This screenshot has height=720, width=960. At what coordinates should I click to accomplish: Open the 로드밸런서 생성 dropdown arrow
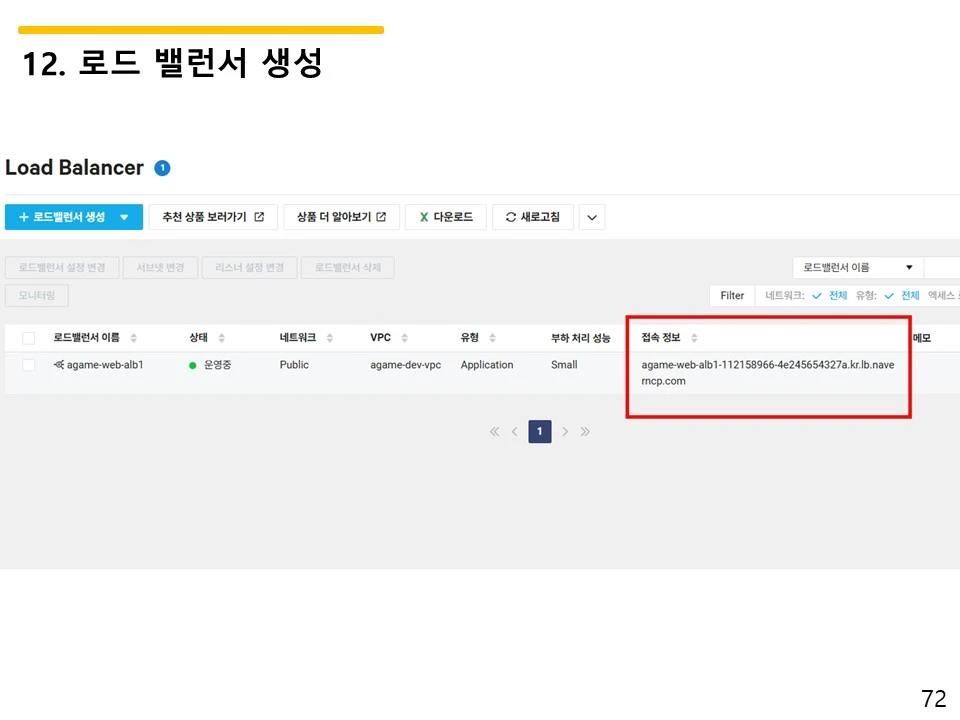pos(124,217)
